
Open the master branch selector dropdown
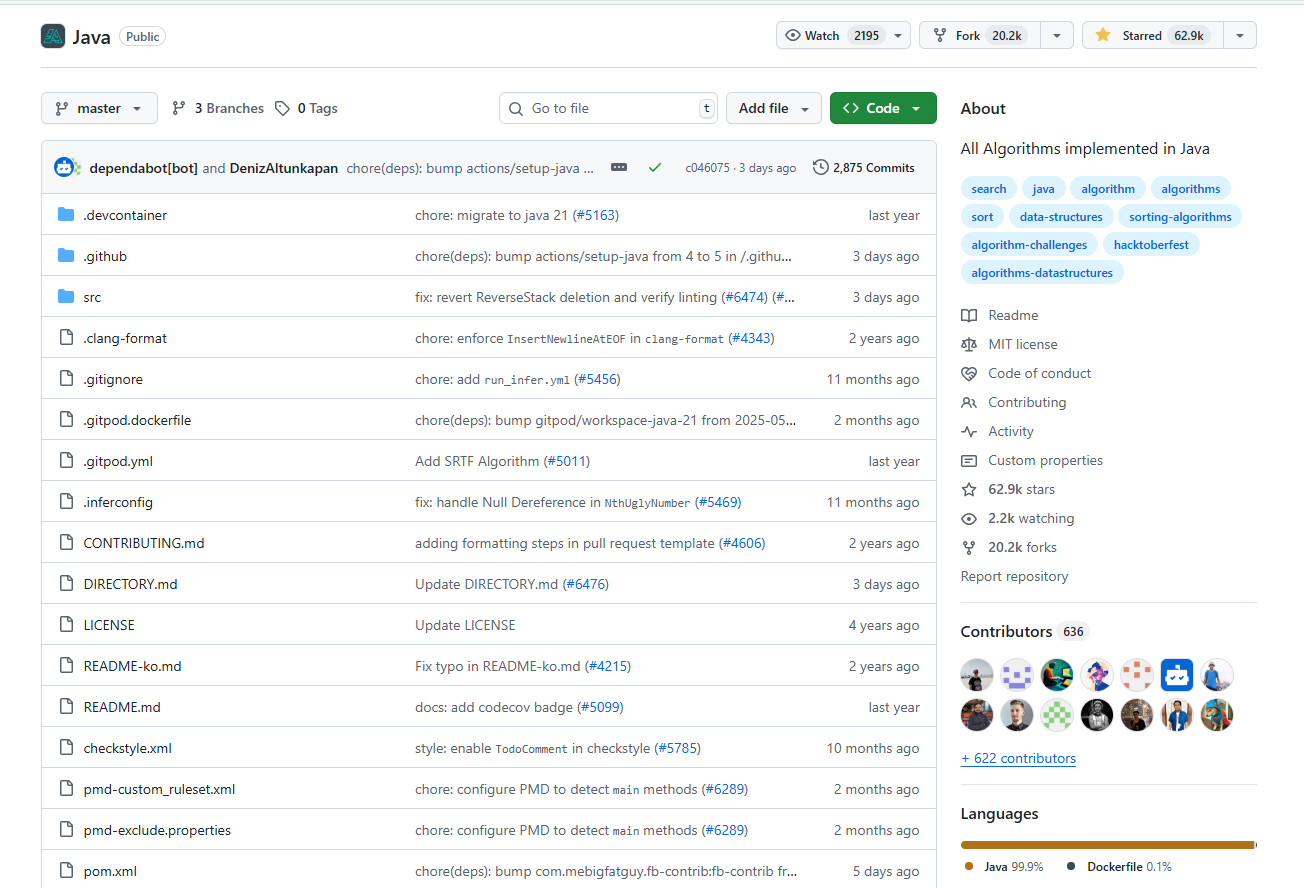pyautogui.click(x=99, y=108)
